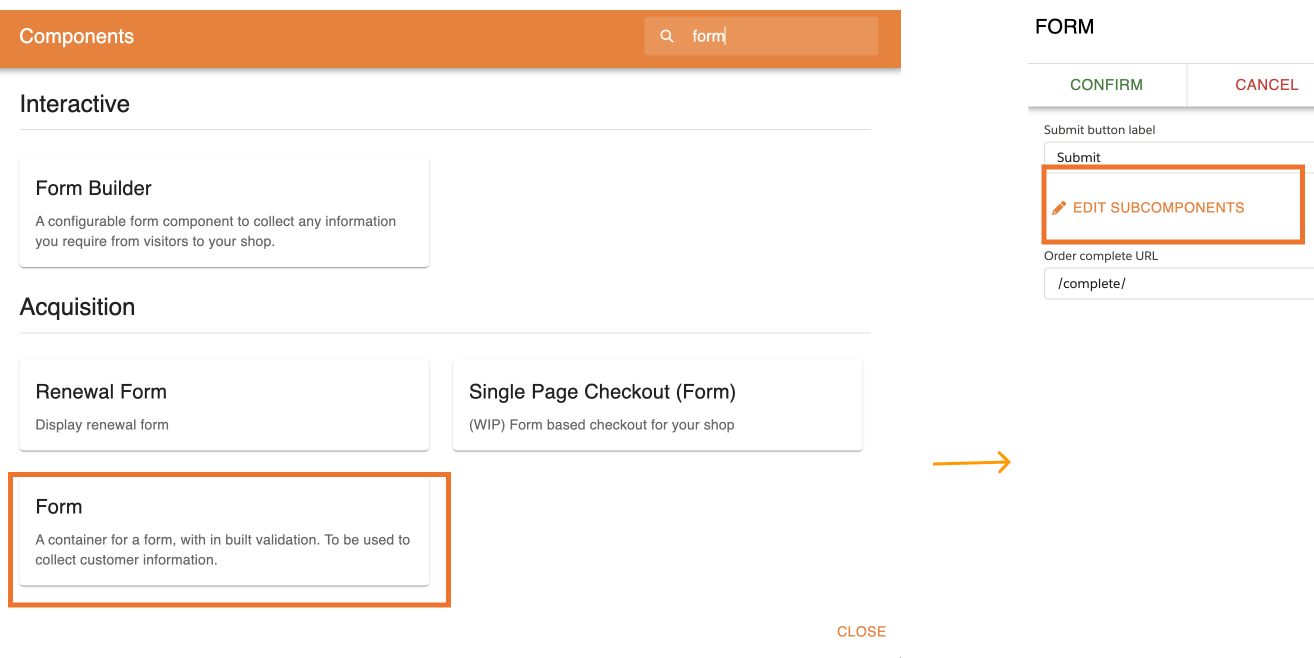Click the Submit button label input
This screenshot has width=1314, height=658.
click(1180, 157)
